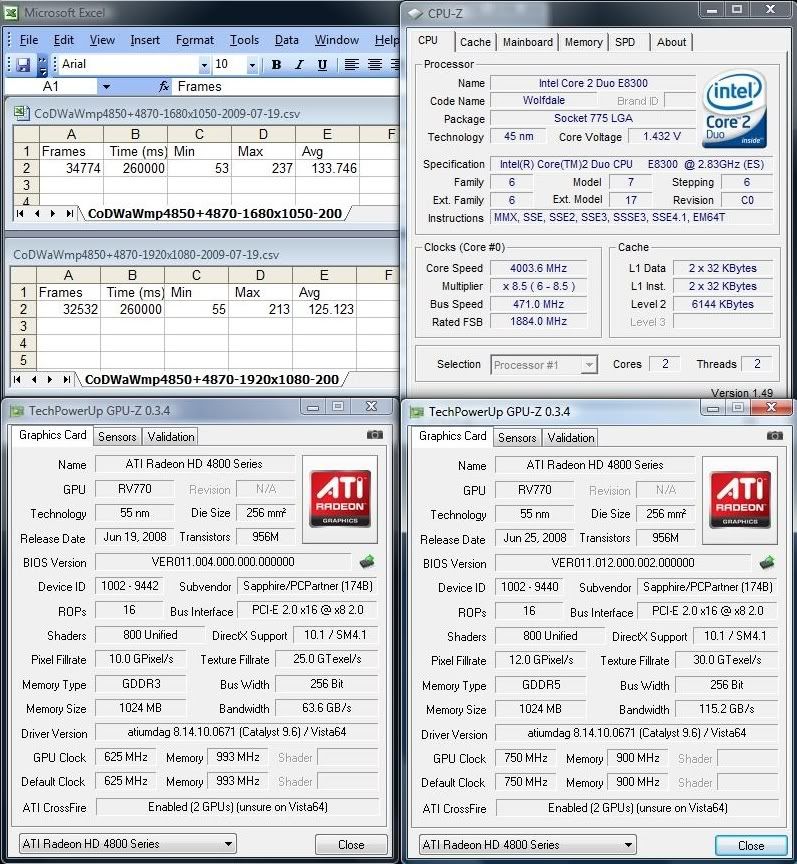Click BIOS save chip icon in right GPU-Z
The image size is (797, 864).
pos(767,563)
